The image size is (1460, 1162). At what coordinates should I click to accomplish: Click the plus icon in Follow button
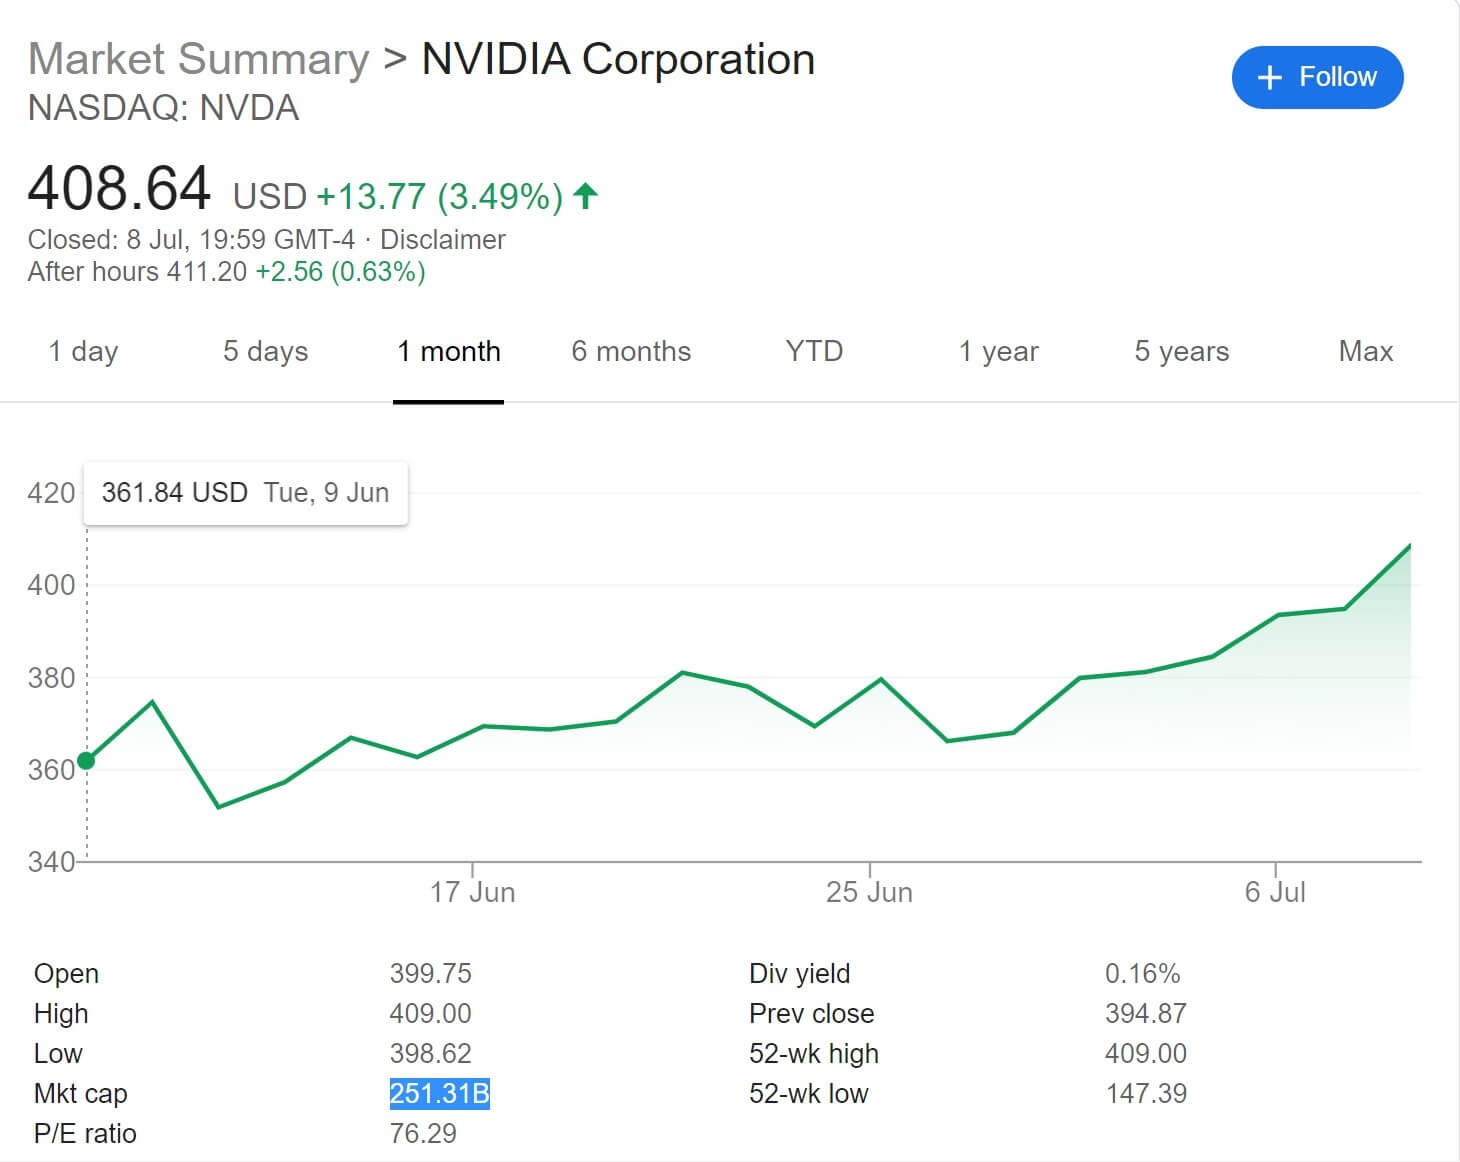coord(1269,78)
